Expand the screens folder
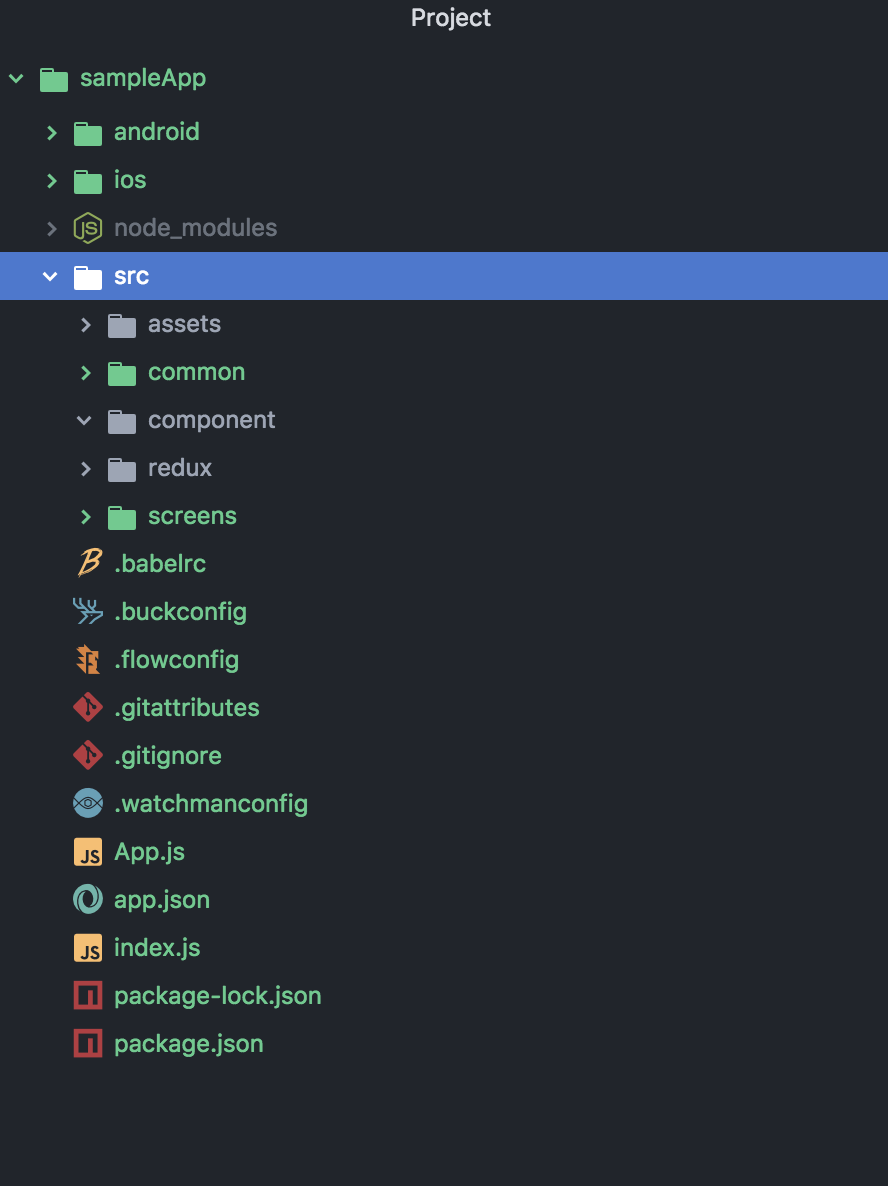This screenshot has width=888, height=1186. point(85,516)
